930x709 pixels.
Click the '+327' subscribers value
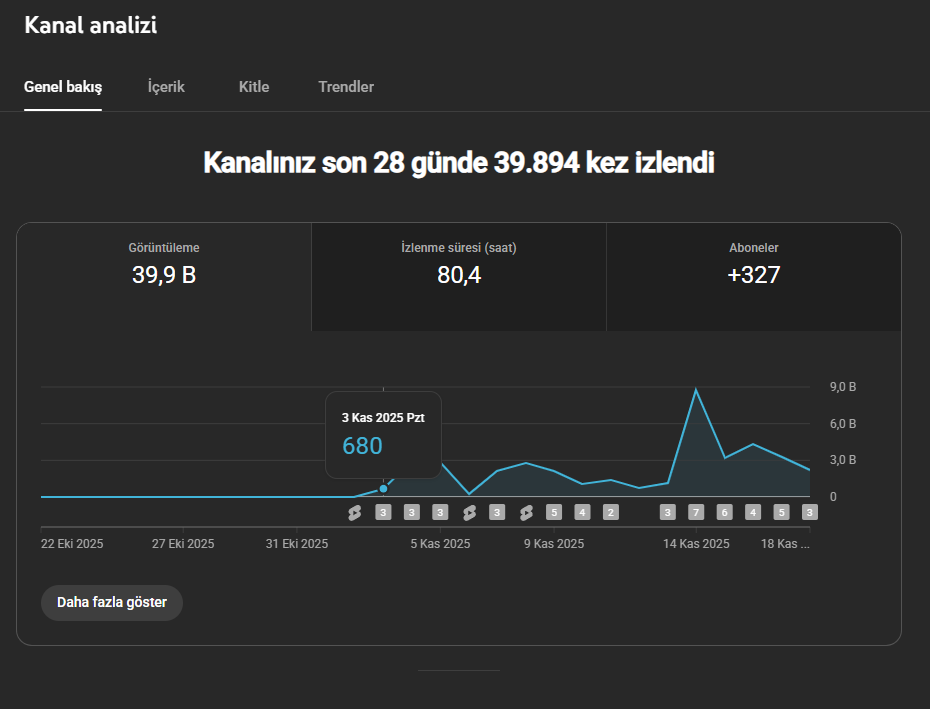(753, 275)
